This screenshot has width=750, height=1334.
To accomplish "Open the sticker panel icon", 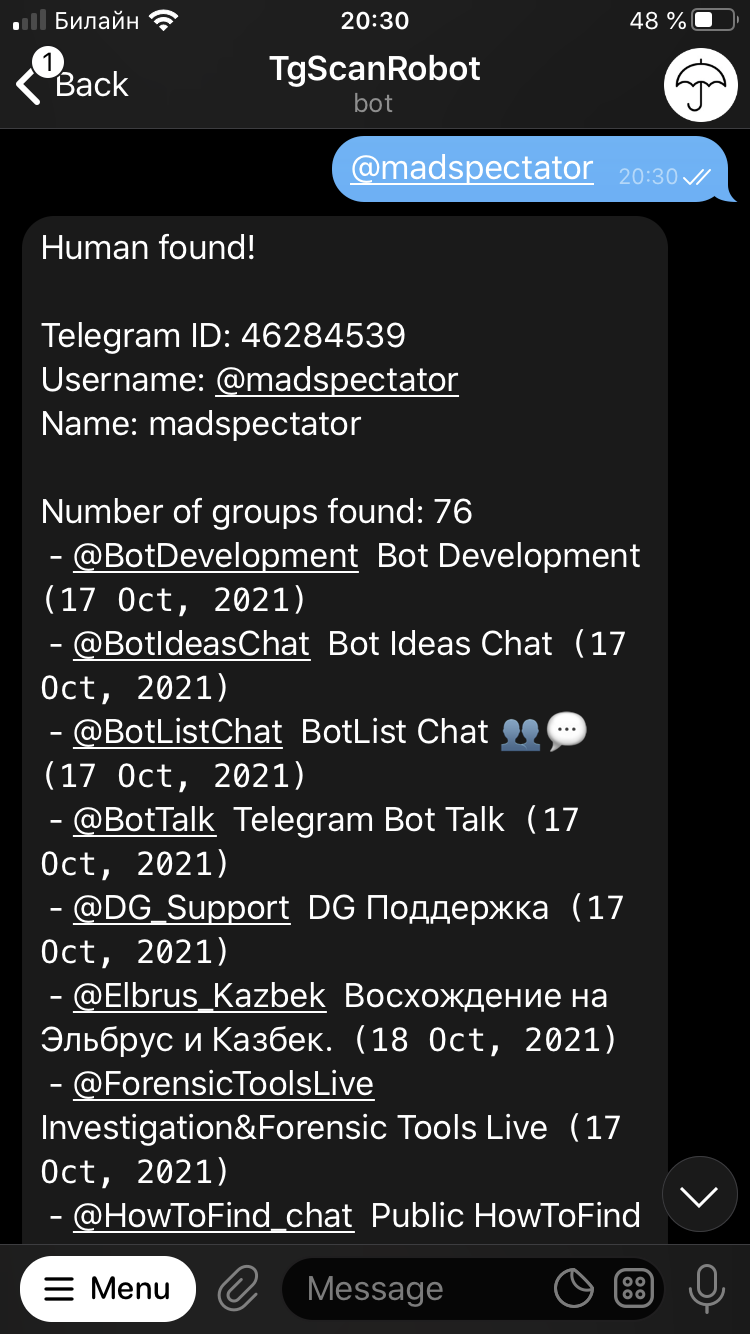I will click(x=574, y=1289).
